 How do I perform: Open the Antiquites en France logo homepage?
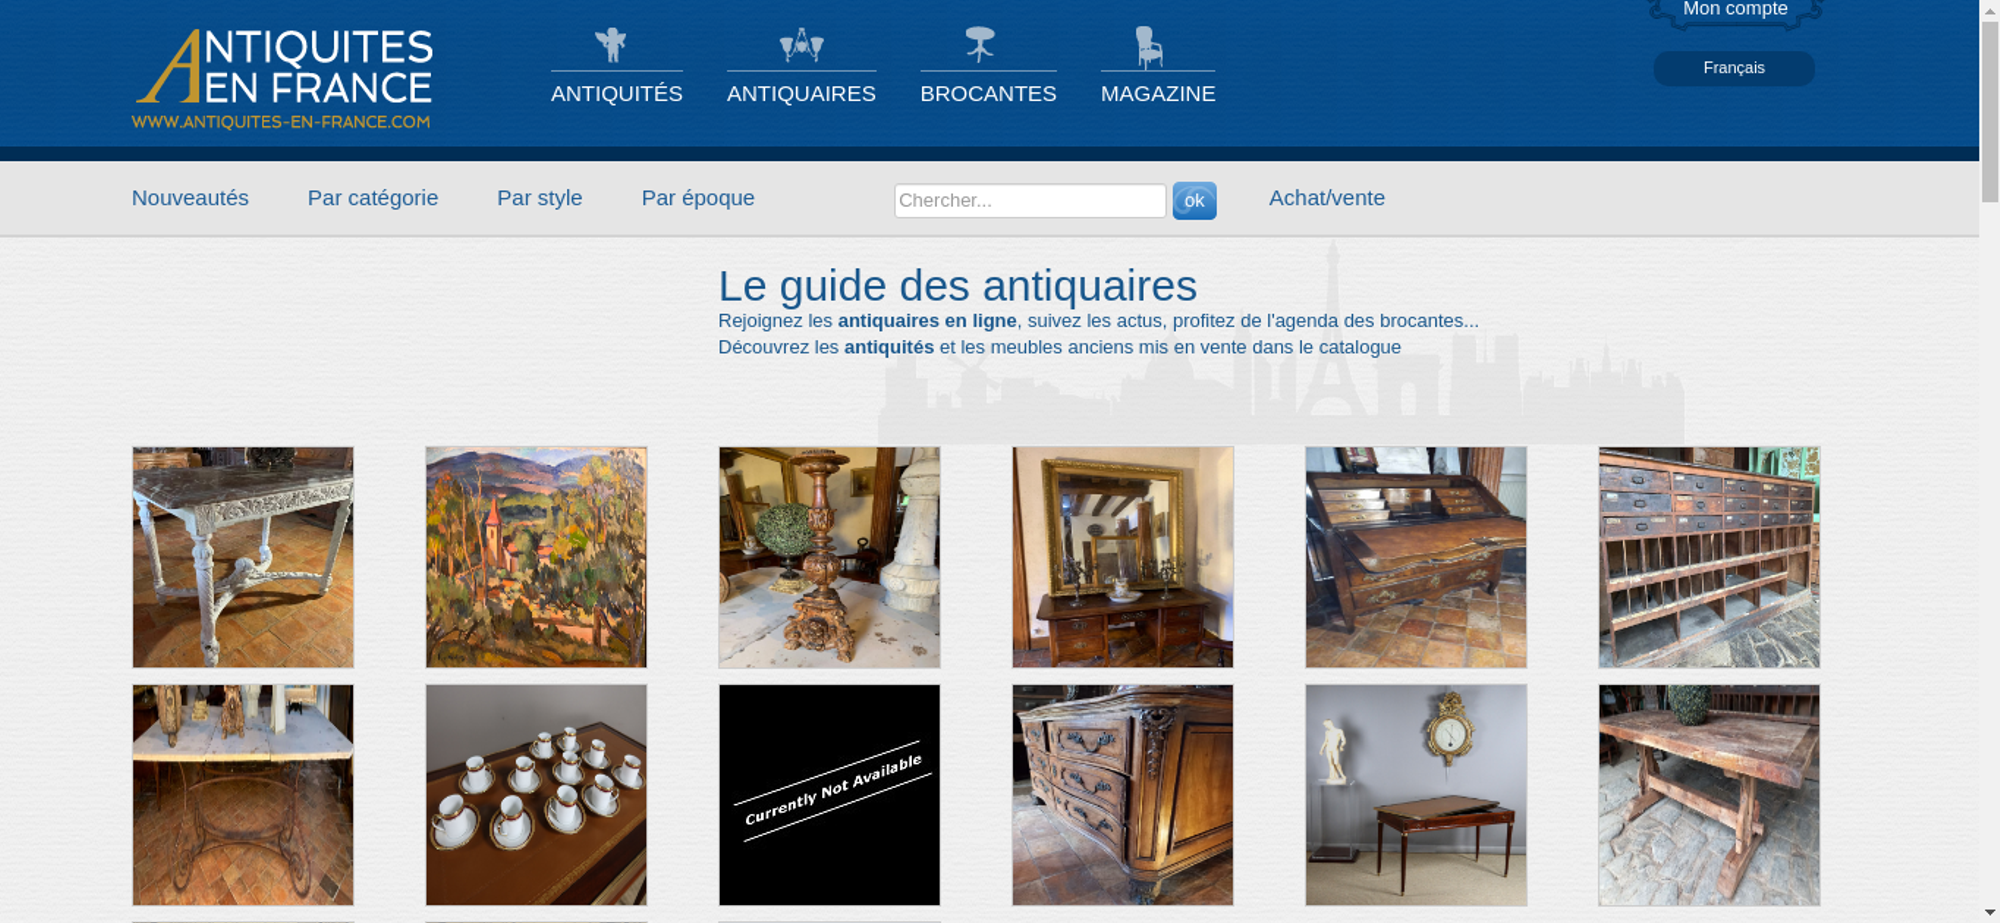tap(283, 79)
